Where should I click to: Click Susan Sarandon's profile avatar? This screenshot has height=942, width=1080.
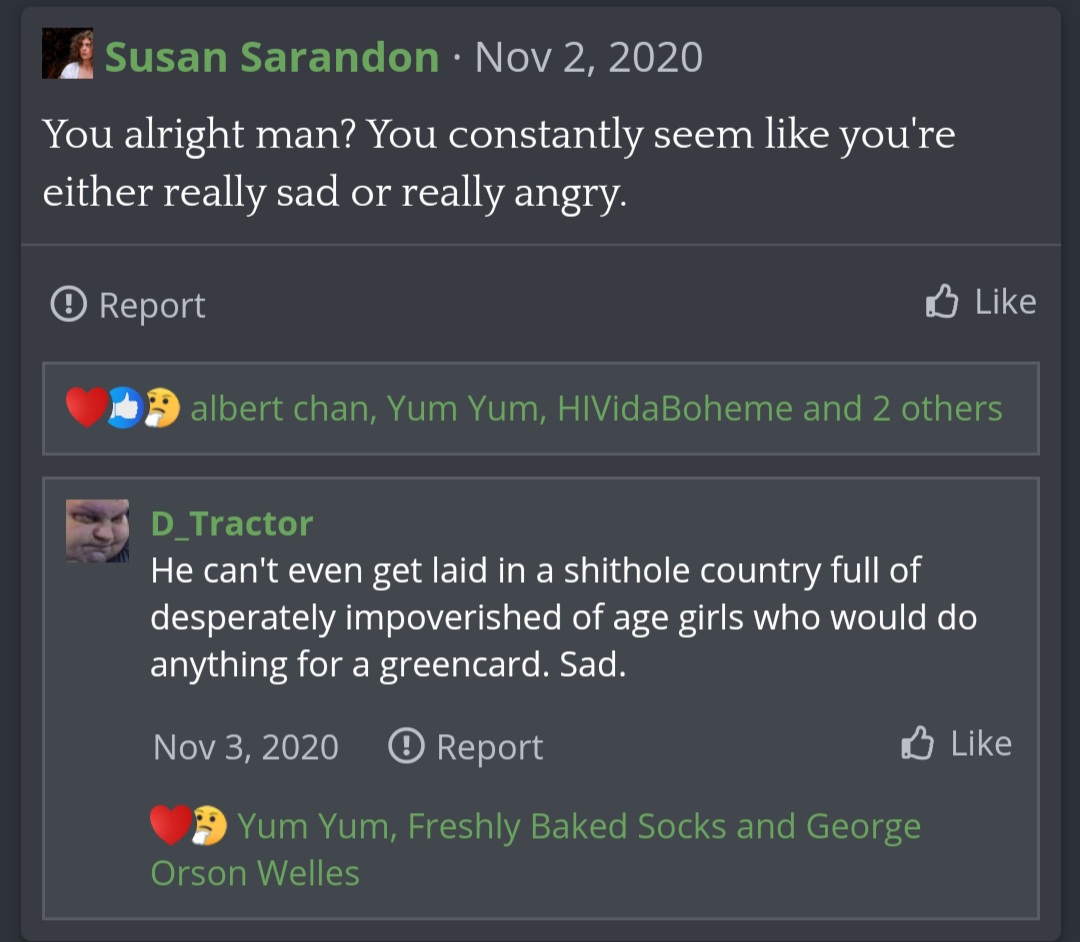[x=67, y=54]
